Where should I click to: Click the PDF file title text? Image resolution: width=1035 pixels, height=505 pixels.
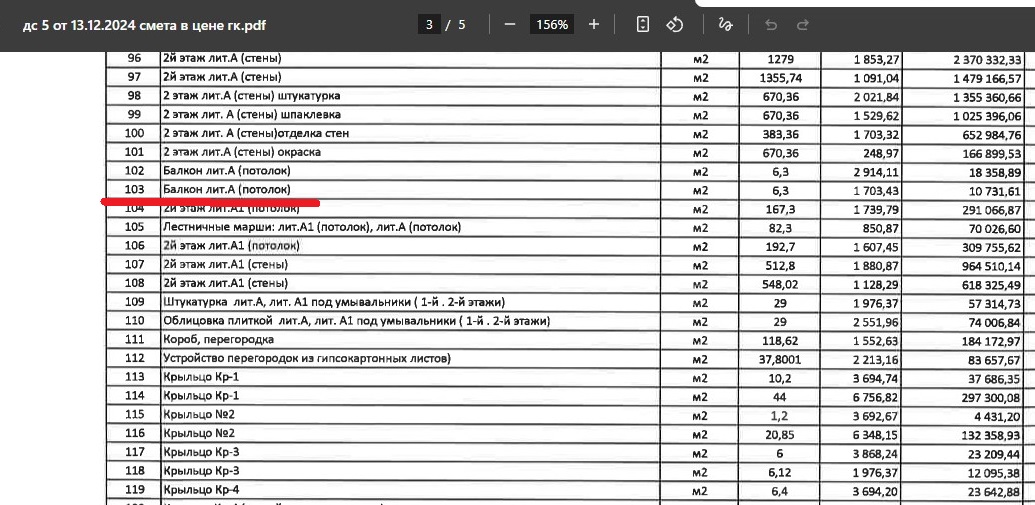(x=145, y=26)
